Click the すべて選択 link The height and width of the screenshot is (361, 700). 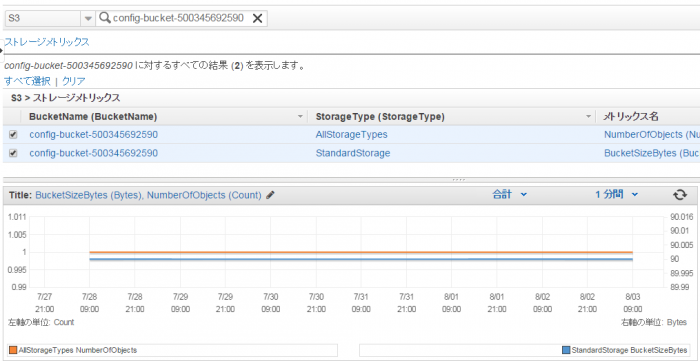click(x=27, y=81)
